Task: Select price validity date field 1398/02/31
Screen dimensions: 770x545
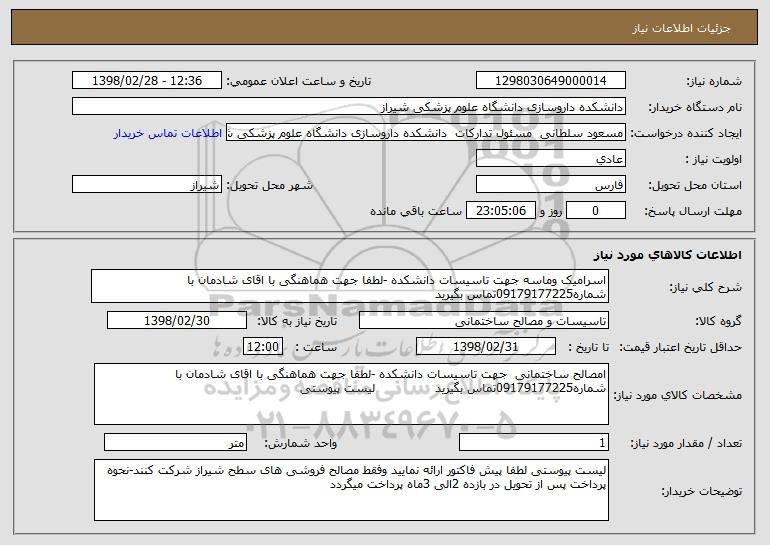Action: (486, 347)
